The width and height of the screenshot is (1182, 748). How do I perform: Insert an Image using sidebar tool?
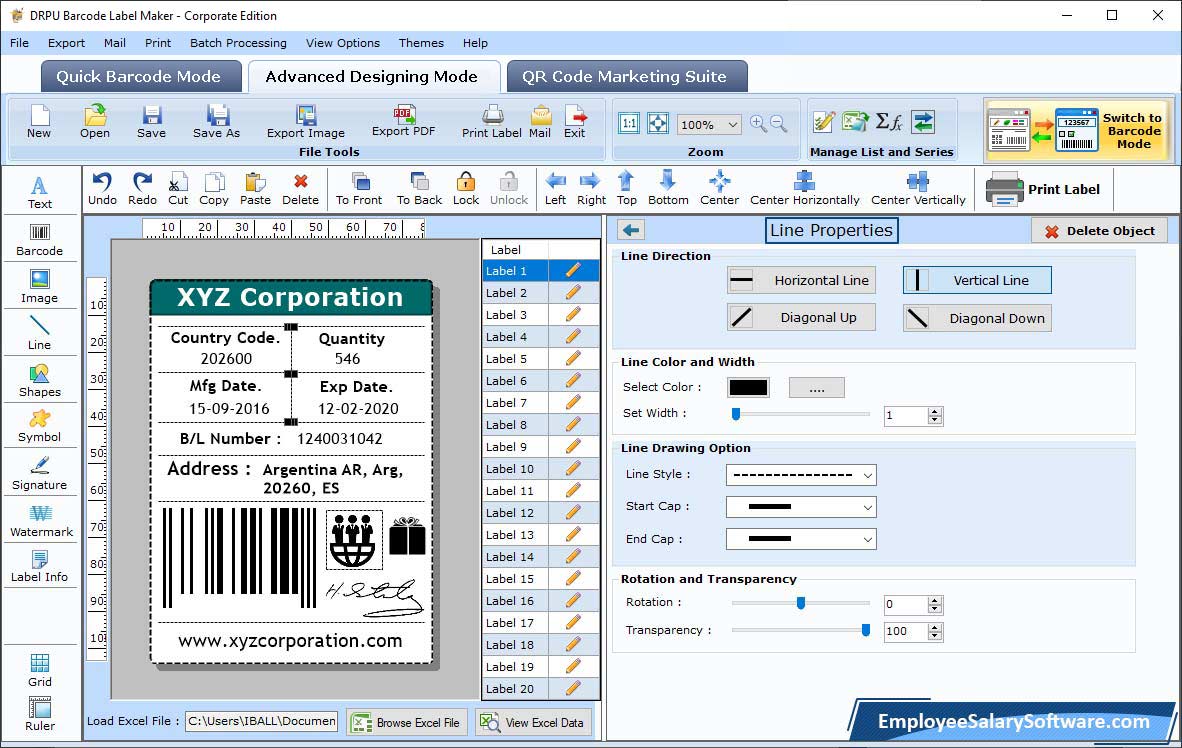point(39,287)
